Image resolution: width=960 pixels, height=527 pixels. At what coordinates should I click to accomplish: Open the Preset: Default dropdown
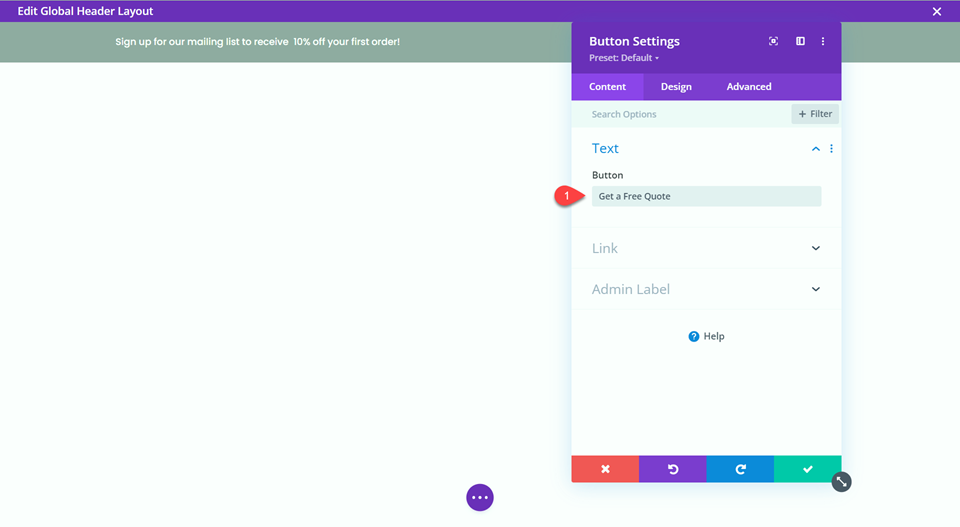click(624, 58)
